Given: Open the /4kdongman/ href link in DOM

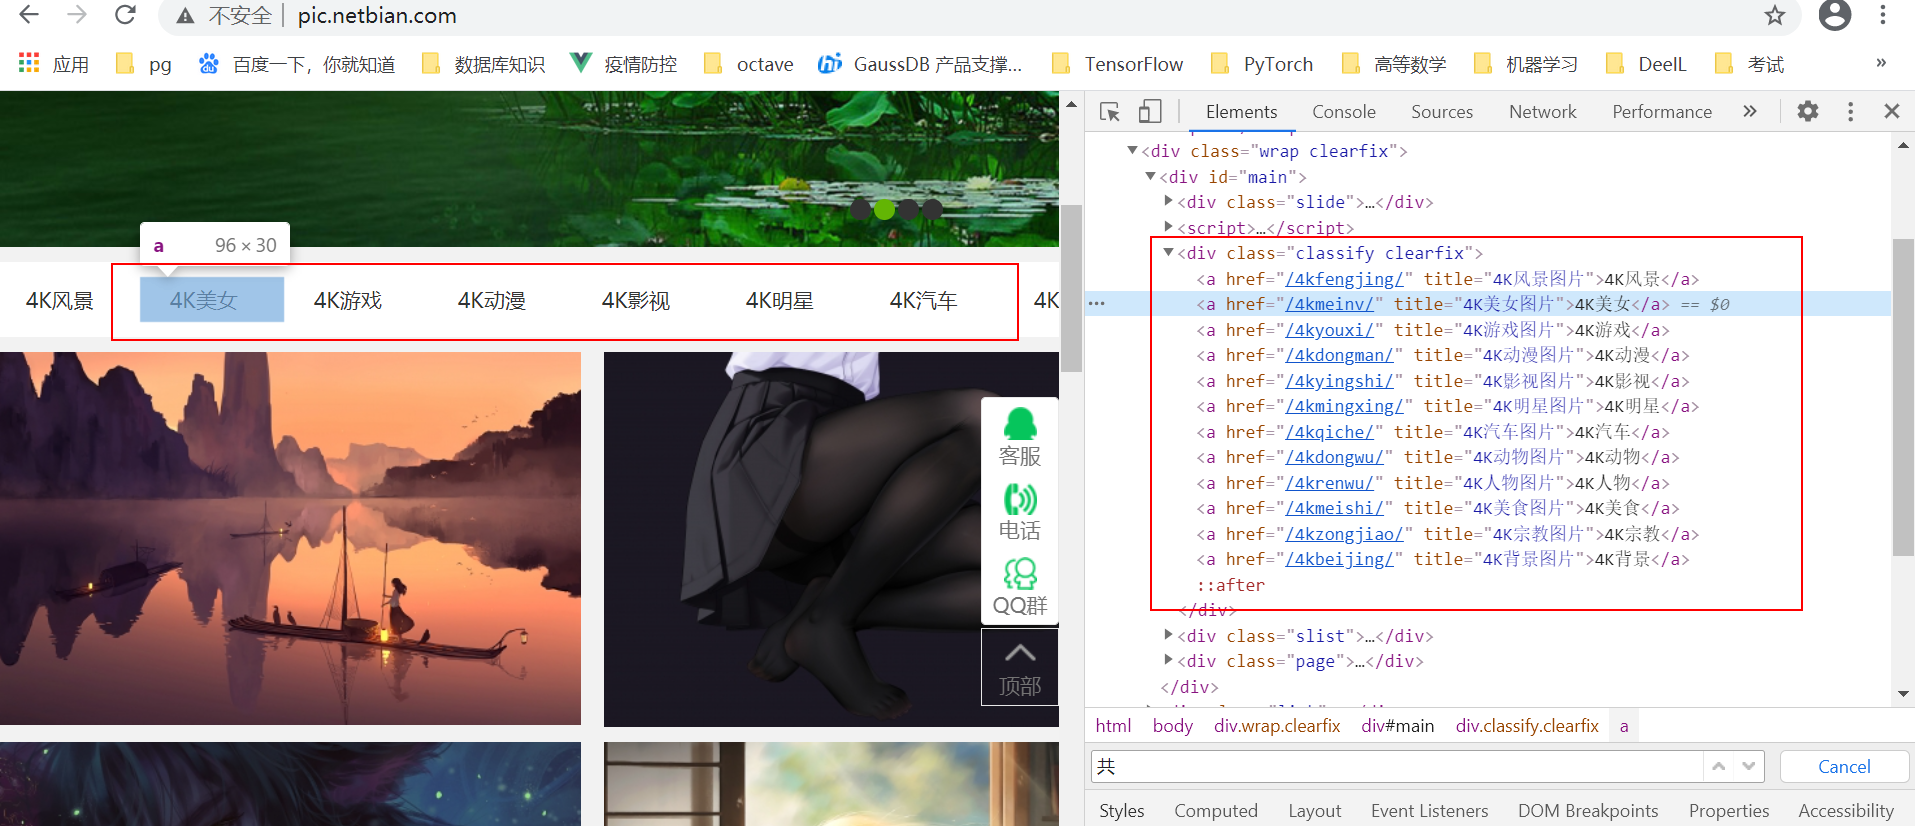Looking at the screenshot, I should click(1339, 355).
